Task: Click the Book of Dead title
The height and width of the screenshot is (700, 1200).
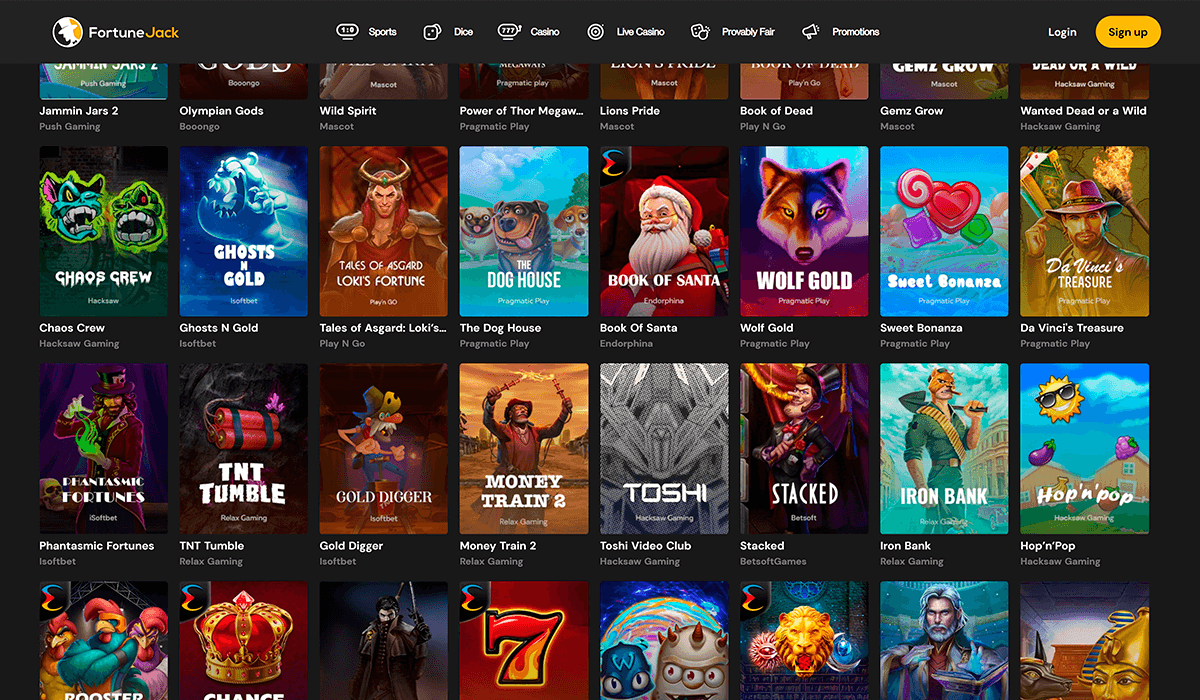Action: pos(776,111)
